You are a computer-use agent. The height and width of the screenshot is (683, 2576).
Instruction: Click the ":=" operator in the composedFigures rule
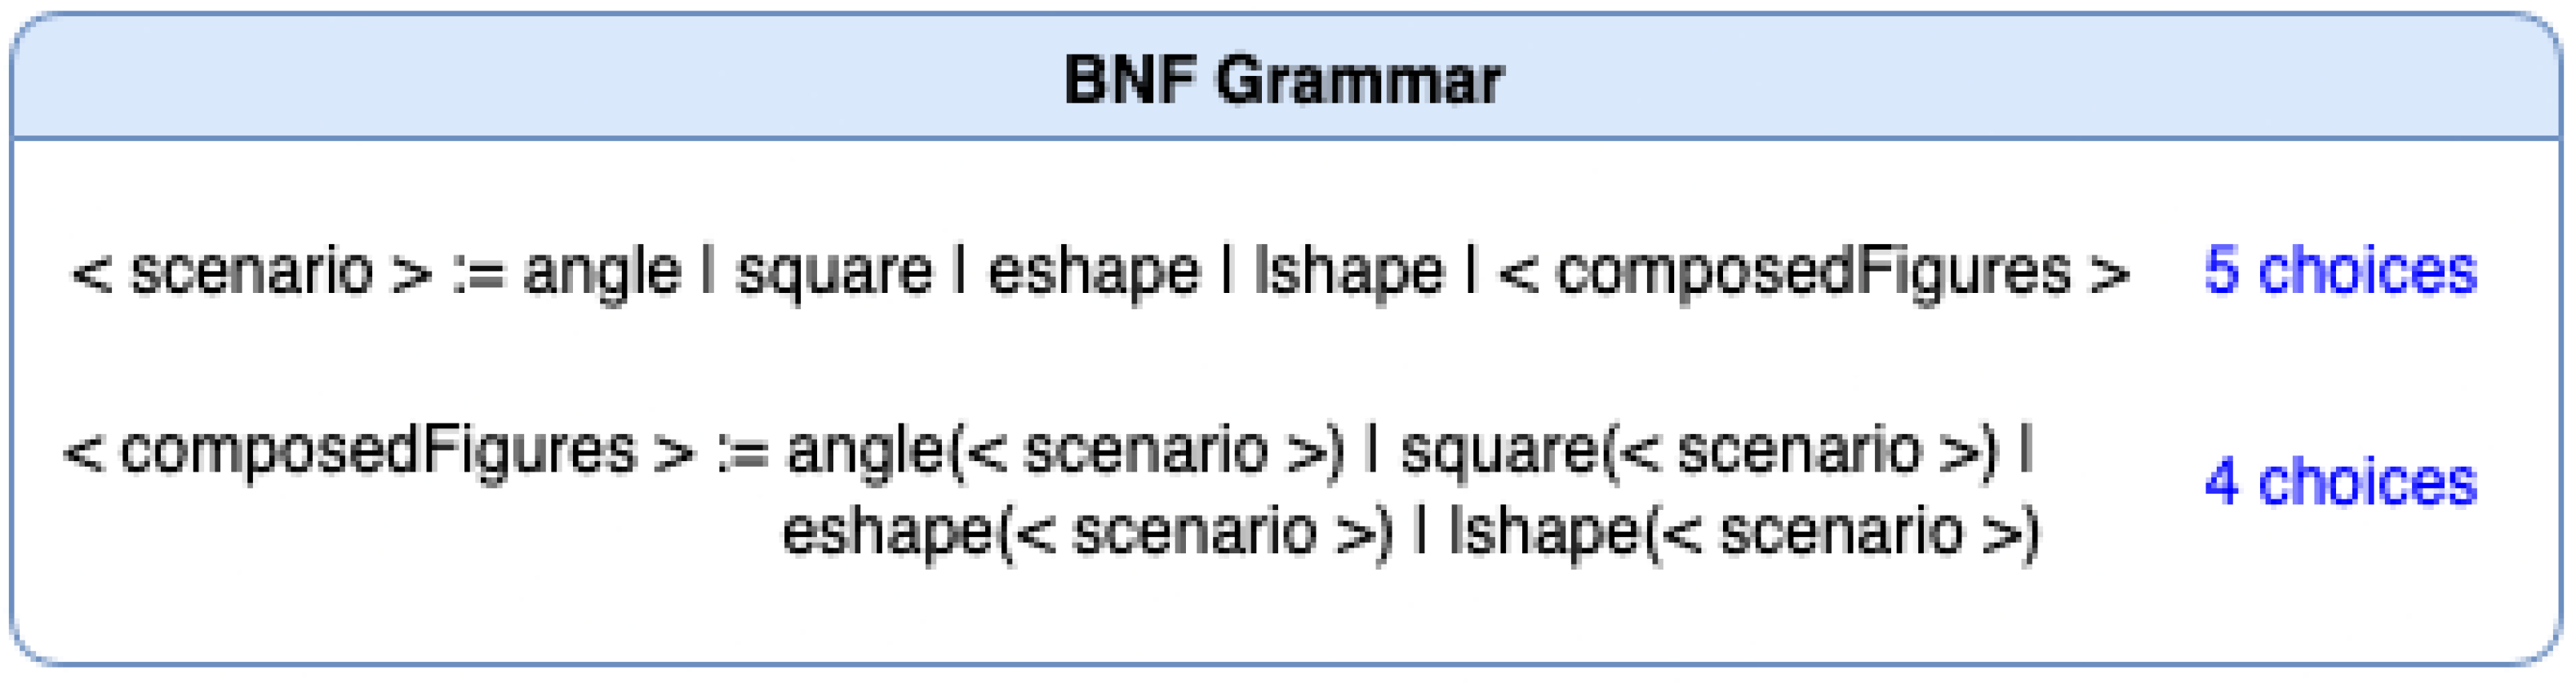(x=742, y=451)
